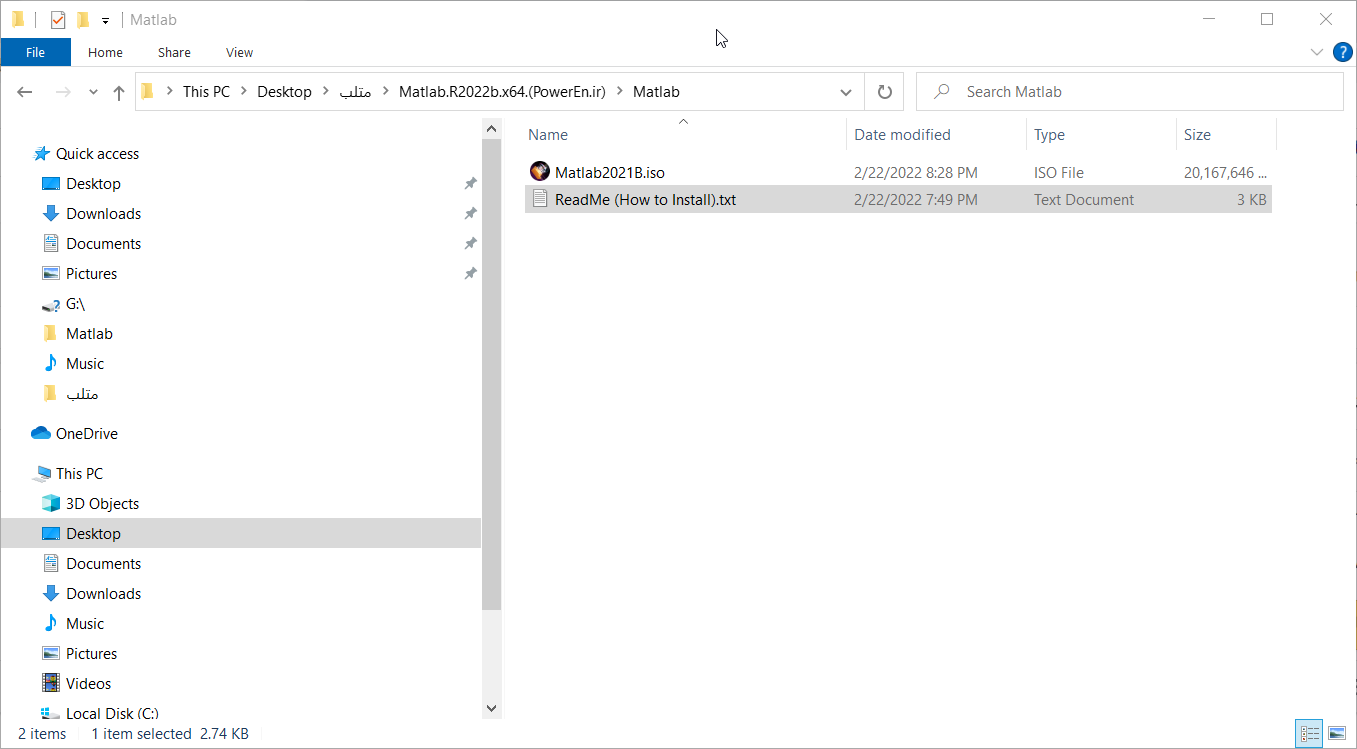Open the recent locations dropdown
Viewport: 1357px width, 749px height.
point(93,92)
